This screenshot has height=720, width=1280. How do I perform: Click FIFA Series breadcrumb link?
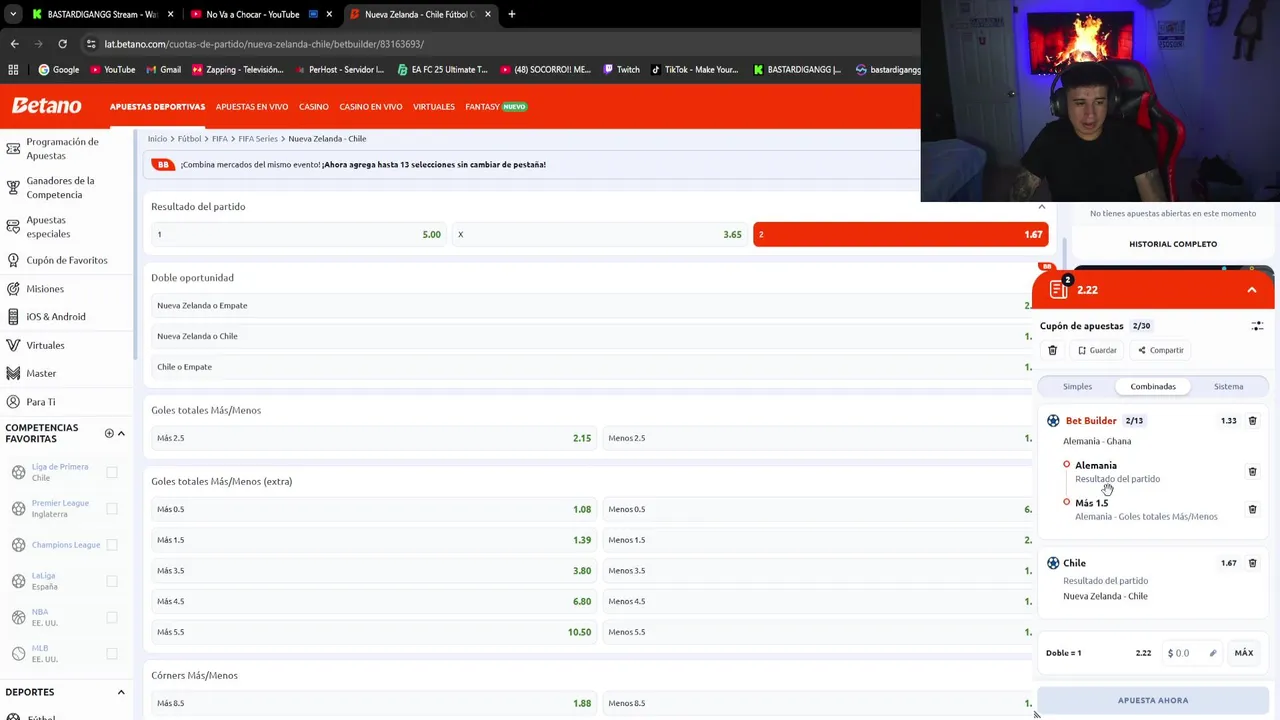(258, 139)
